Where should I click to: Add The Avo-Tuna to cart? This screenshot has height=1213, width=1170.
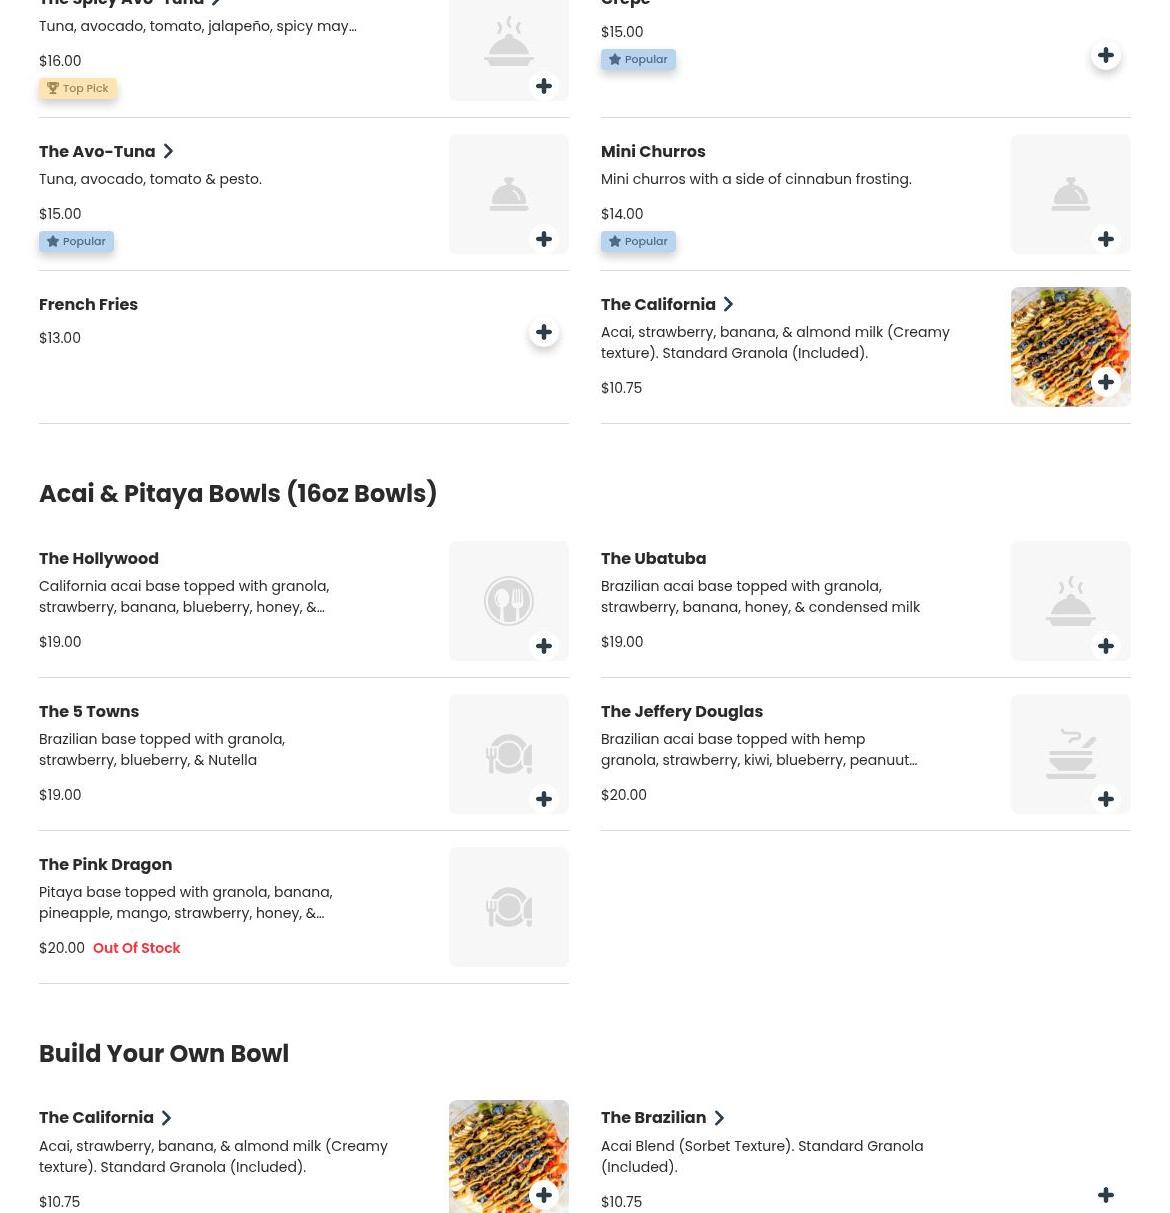coord(544,239)
